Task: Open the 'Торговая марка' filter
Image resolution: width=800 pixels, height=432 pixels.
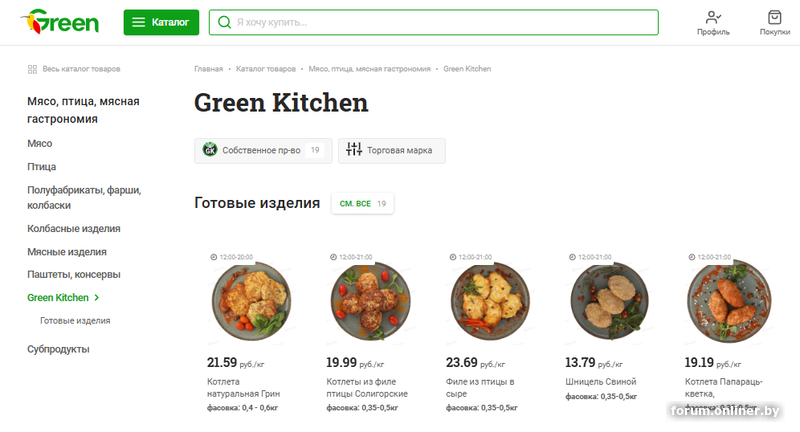Action: pyautogui.click(x=392, y=150)
